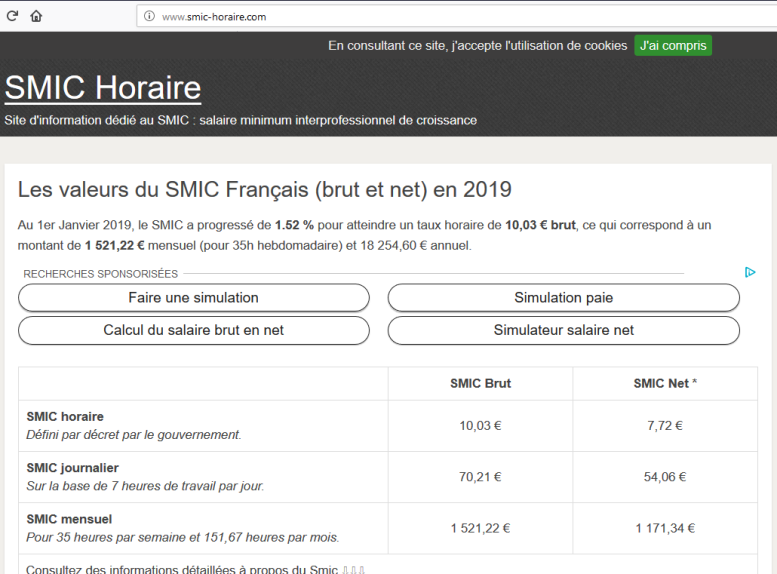Click the SMIC horaire row label
Screen dimensions: 777x574
click(65, 416)
